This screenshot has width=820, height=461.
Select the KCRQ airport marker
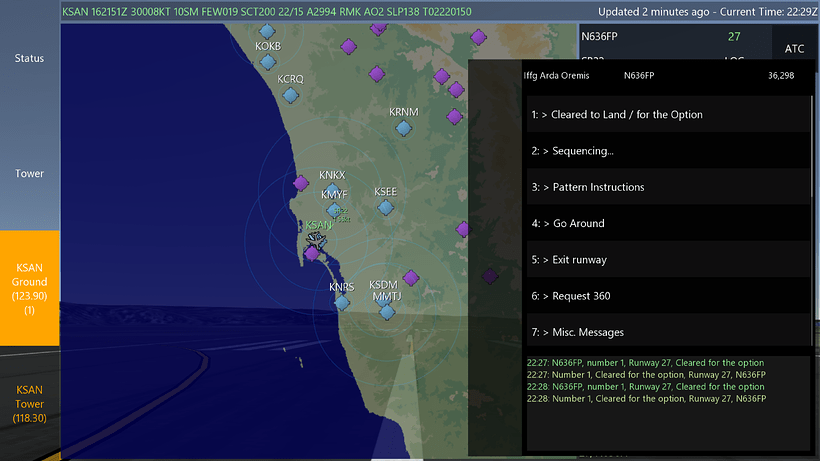pos(290,95)
